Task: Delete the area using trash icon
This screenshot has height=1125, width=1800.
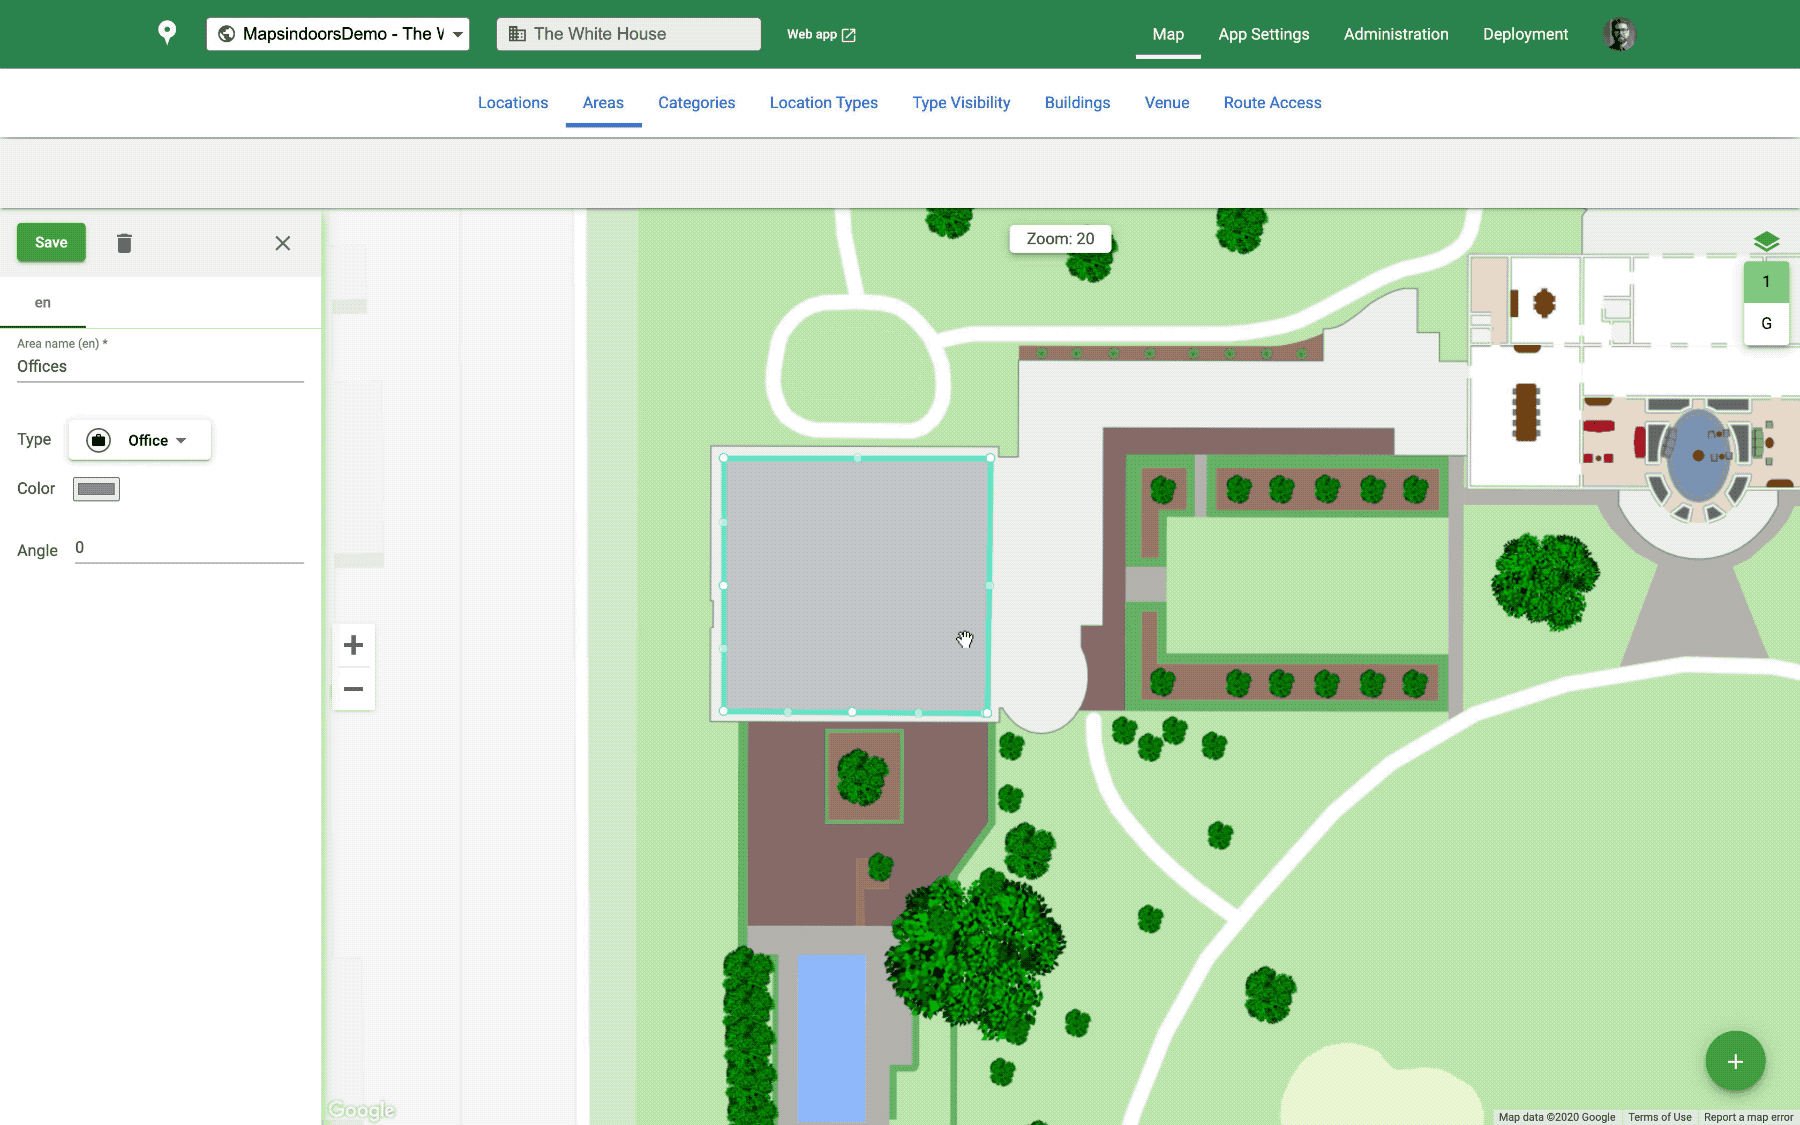Action: 124,243
